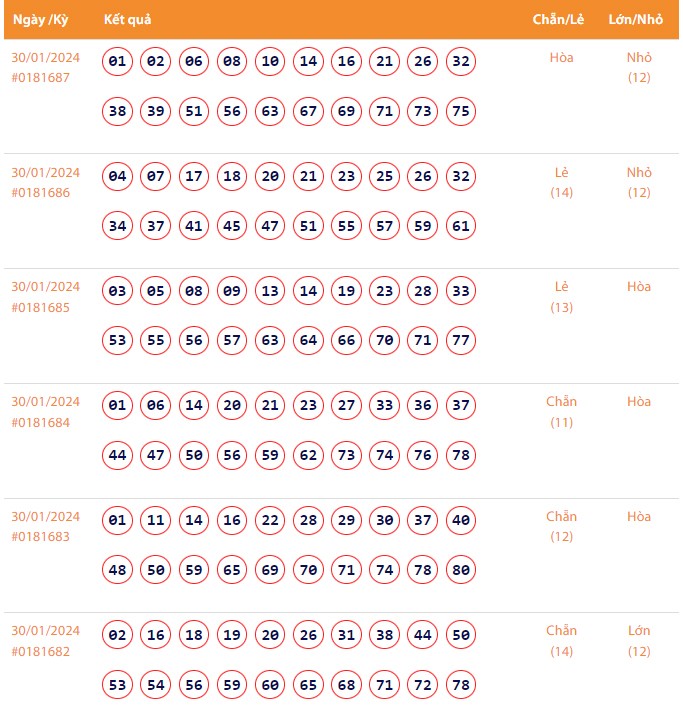This screenshot has height=716, width=683.
Task: Select "Lớn (12)" result for draw #0181682
Action: click(x=639, y=641)
